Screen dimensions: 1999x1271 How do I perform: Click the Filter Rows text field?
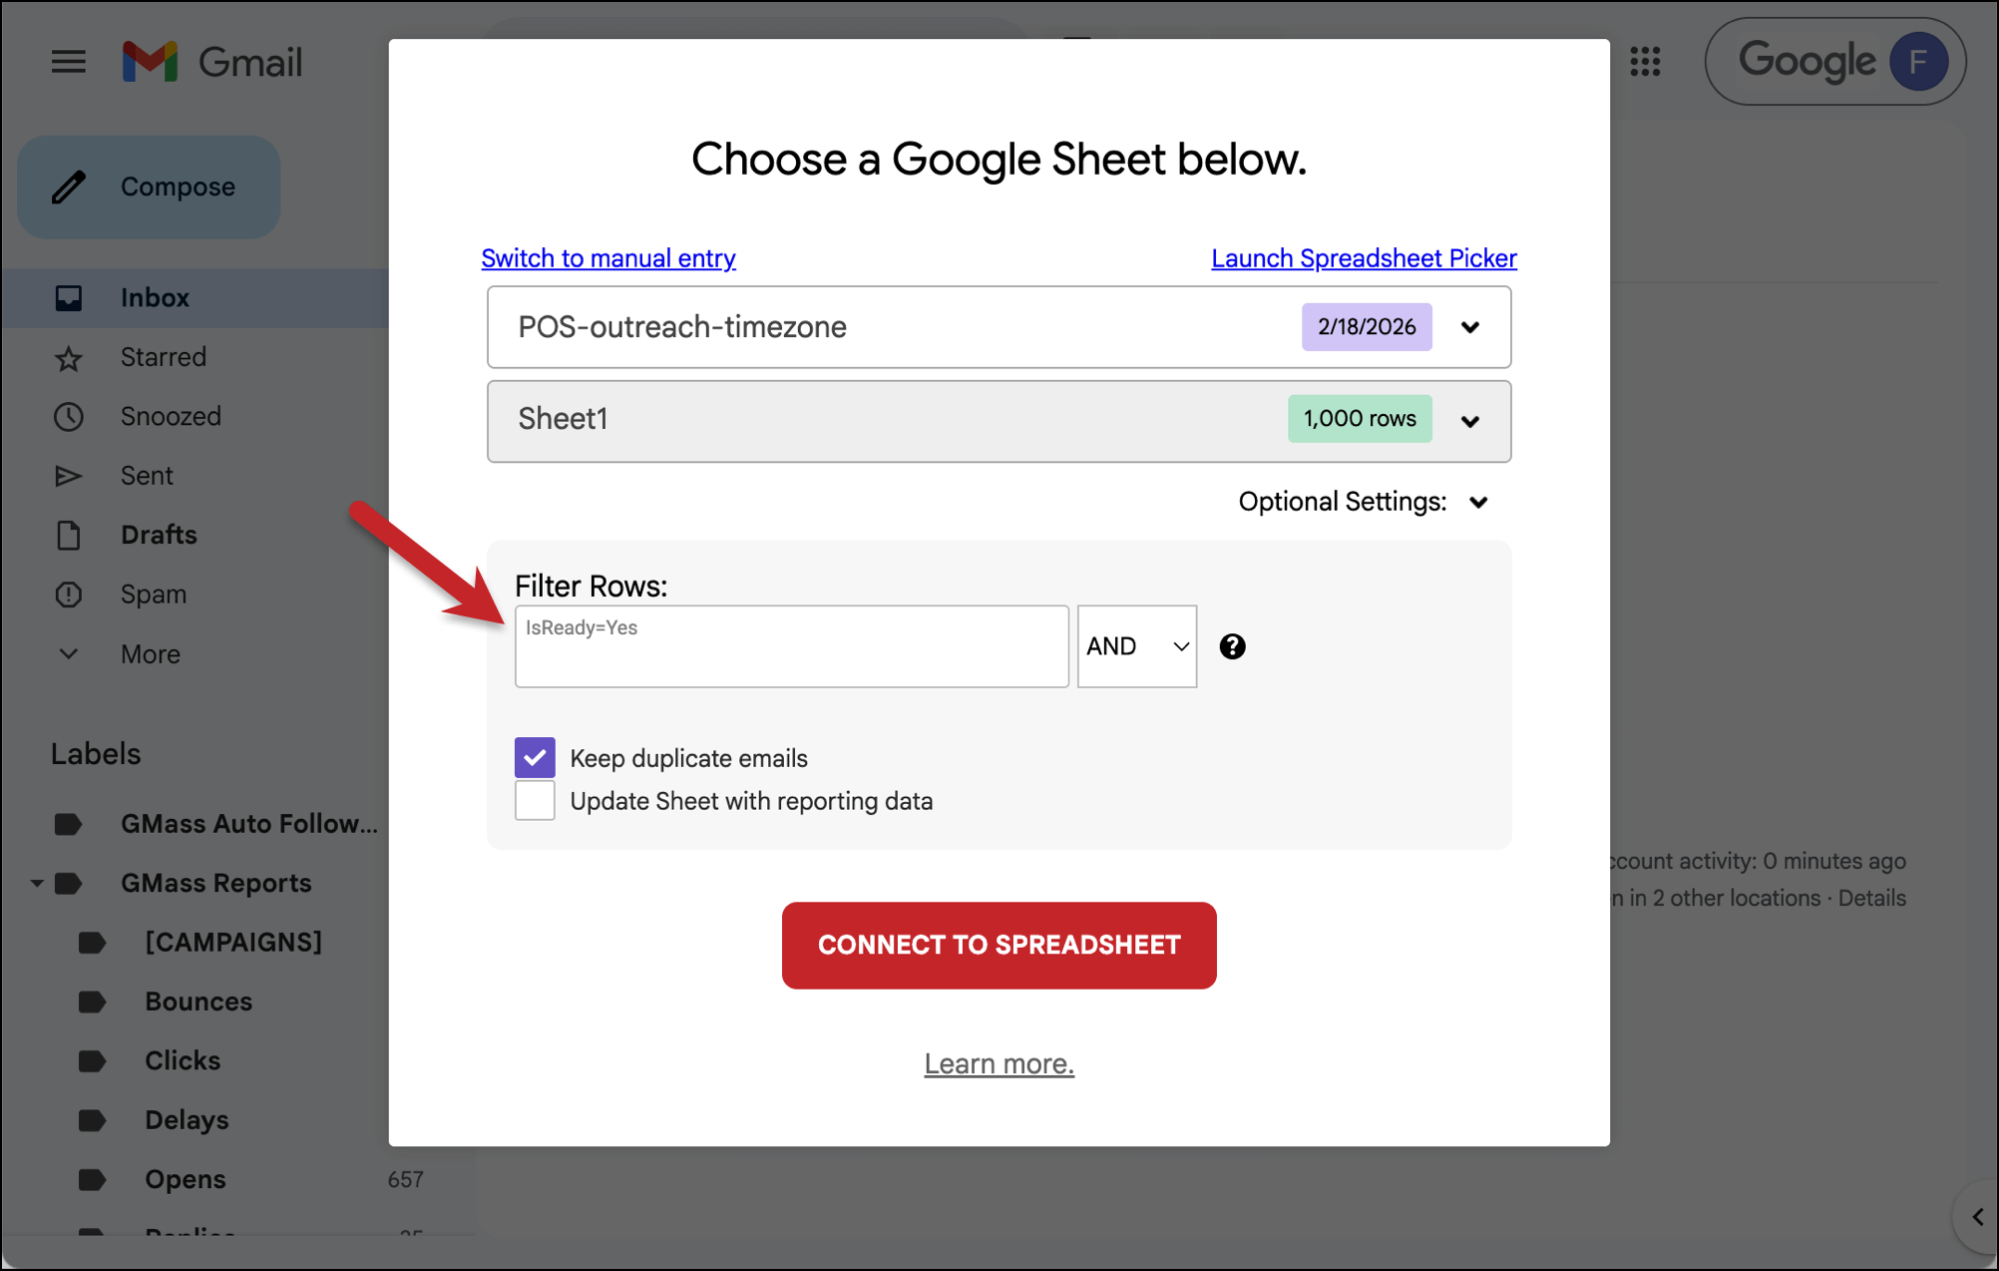click(791, 646)
